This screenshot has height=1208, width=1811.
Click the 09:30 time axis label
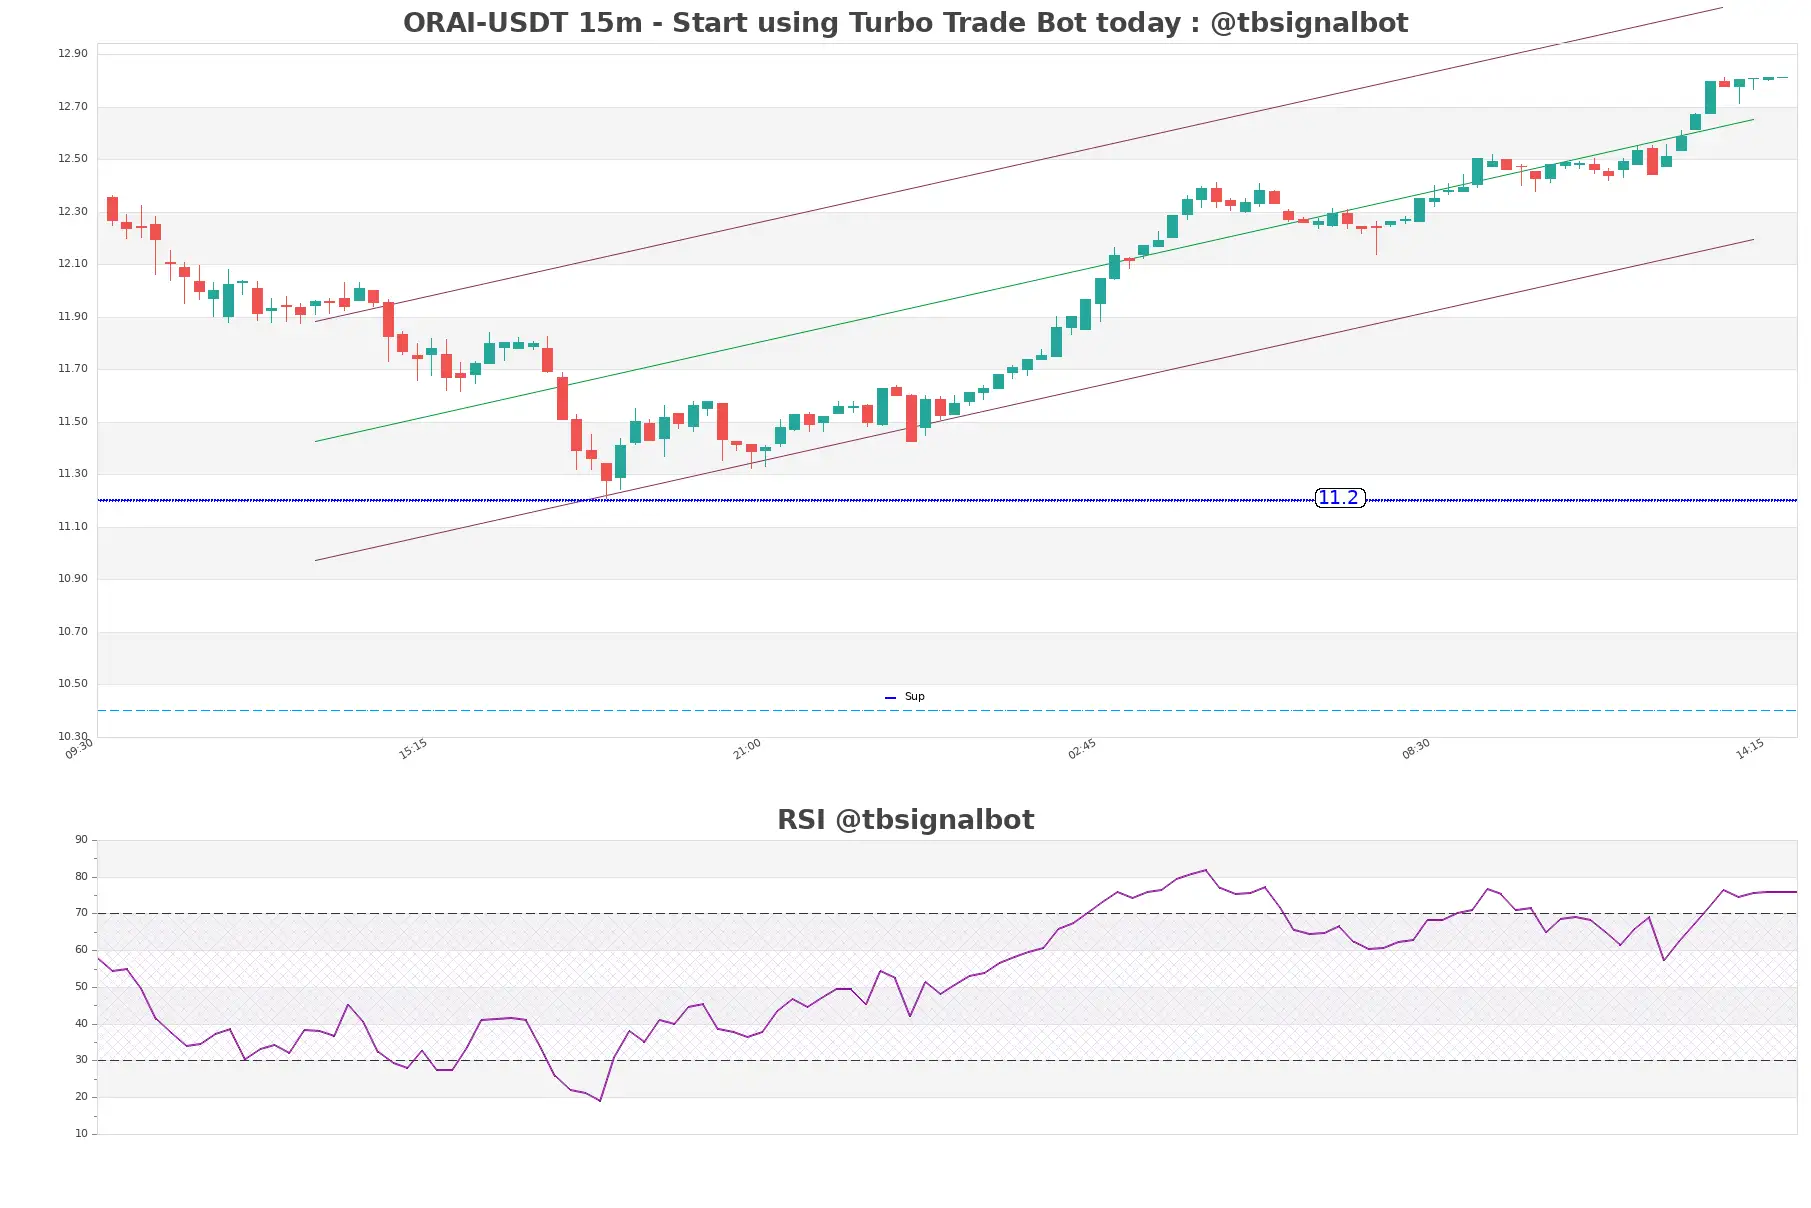coord(79,749)
